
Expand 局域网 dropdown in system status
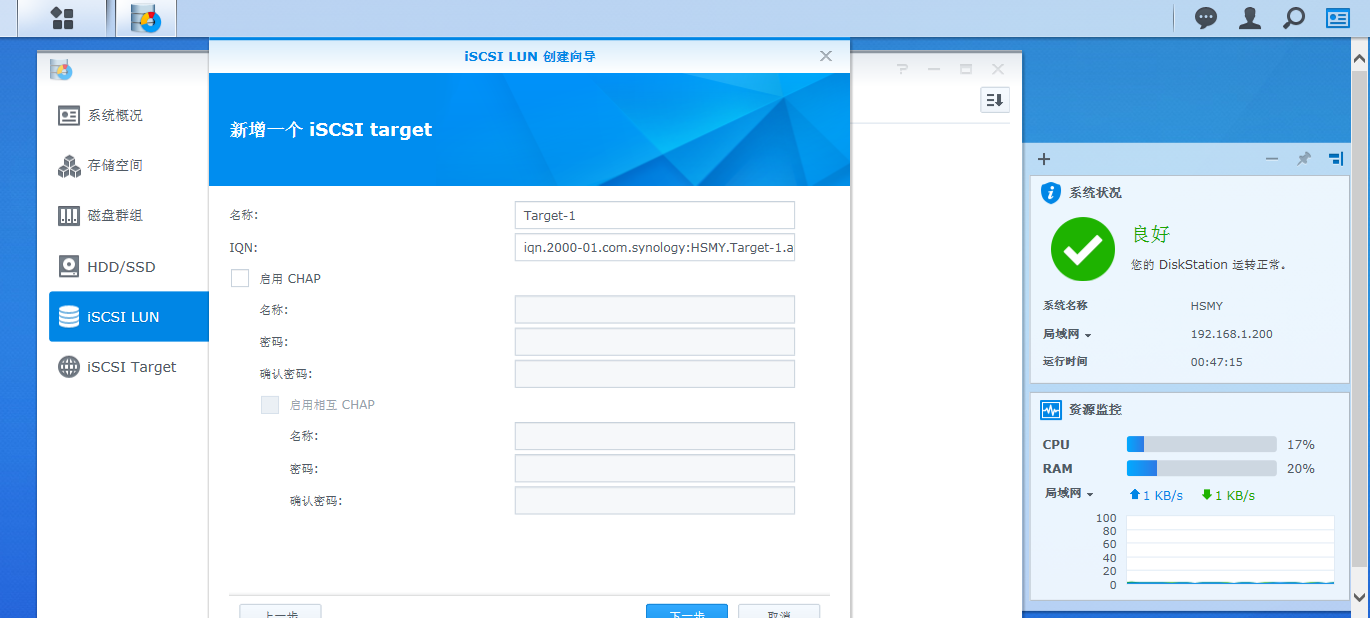point(1067,335)
